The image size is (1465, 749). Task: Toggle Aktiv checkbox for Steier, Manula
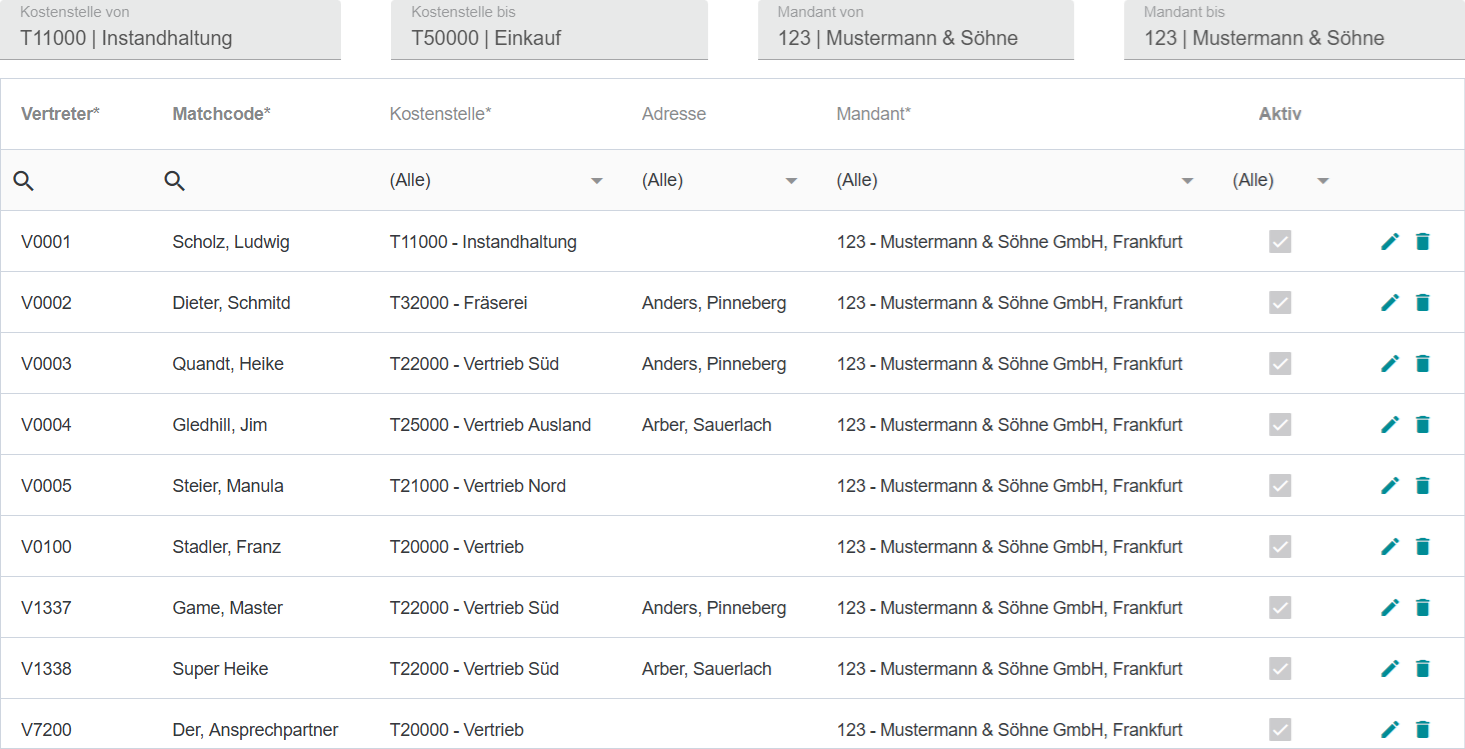pyautogui.click(x=1280, y=486)
